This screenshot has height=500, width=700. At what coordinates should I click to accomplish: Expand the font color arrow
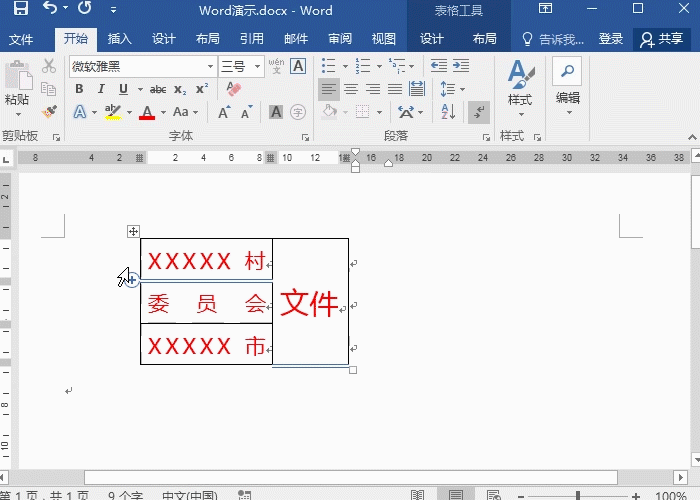[163, 112]
